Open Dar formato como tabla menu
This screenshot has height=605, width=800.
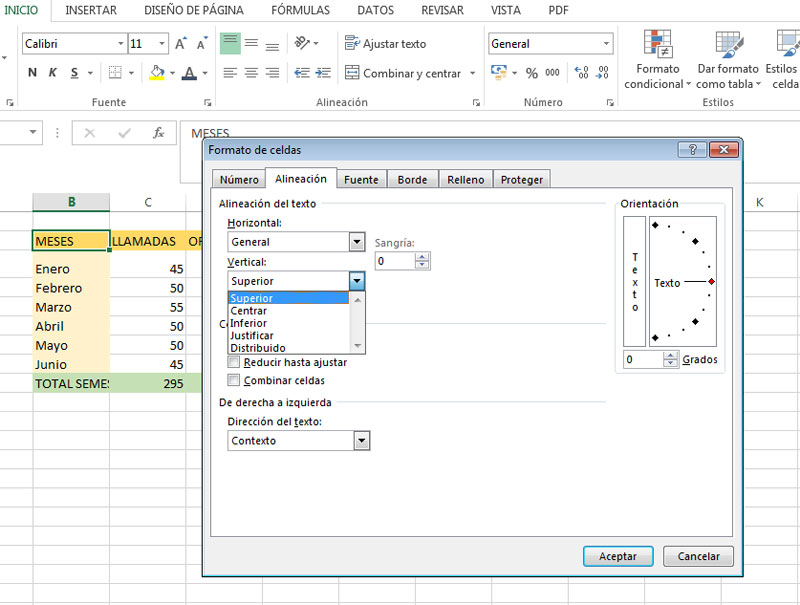(728, 60)
